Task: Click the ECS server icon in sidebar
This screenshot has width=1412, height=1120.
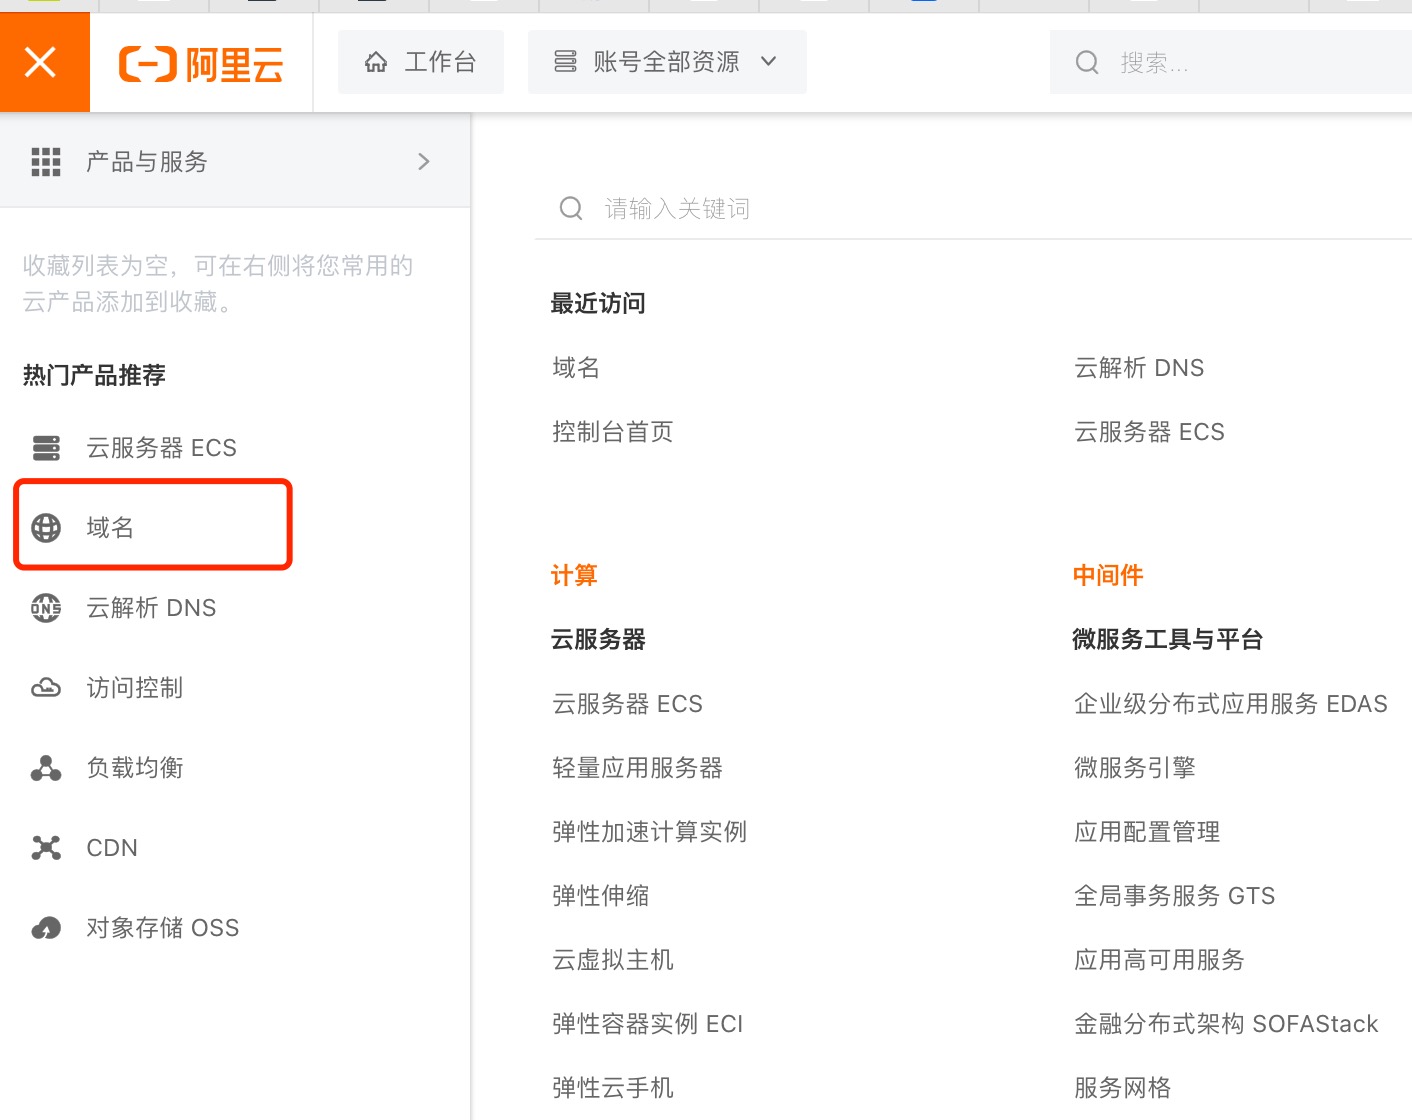Action: [46, 448]
